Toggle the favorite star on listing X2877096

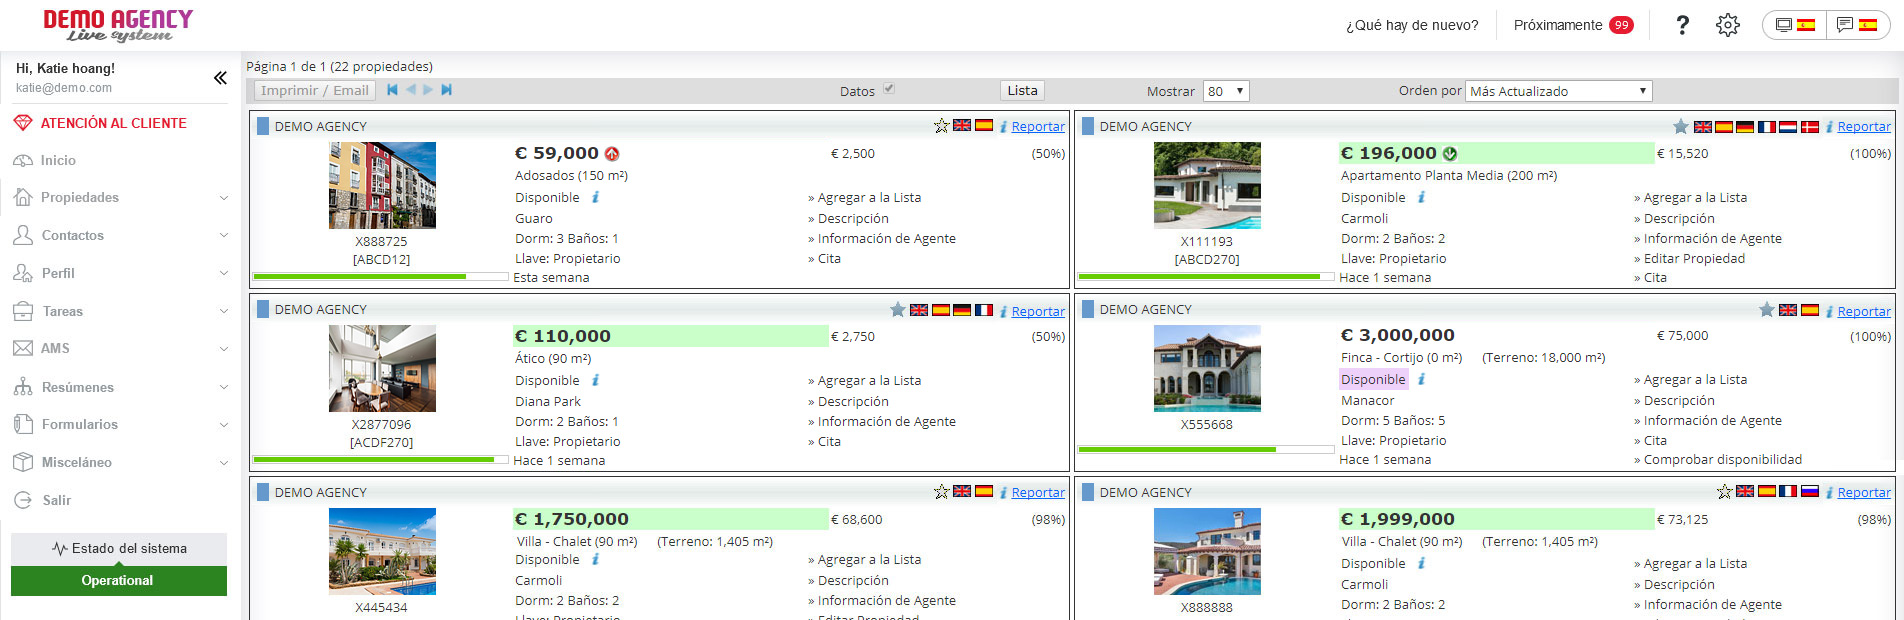click(x=898, y=310)
